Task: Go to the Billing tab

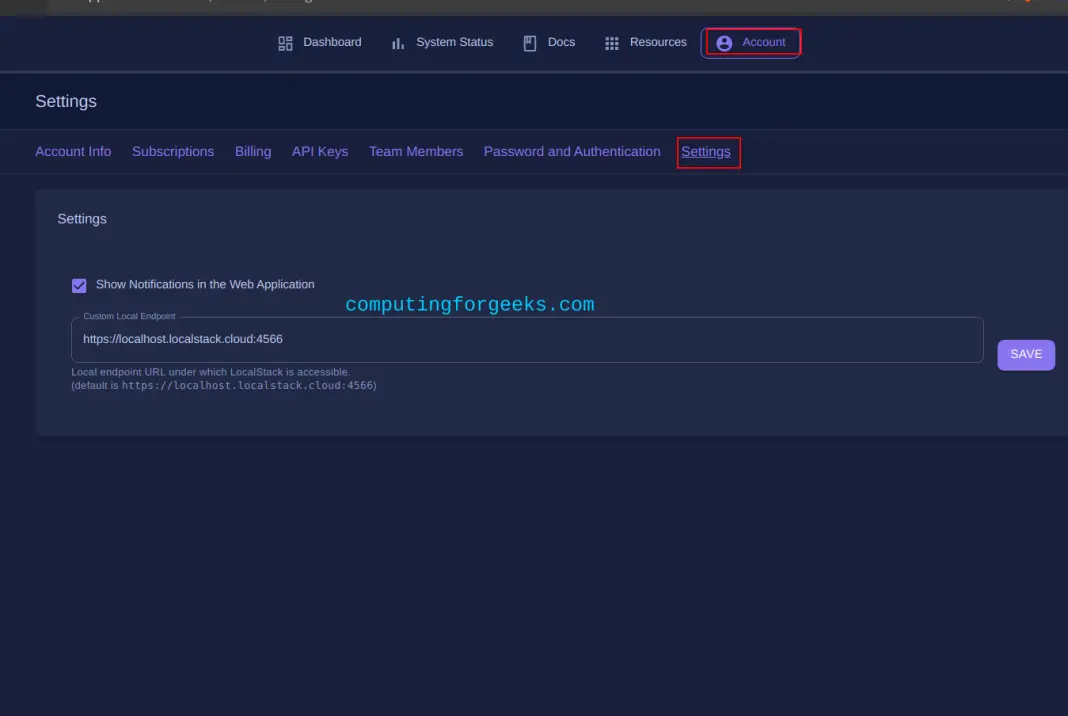Action: pyautogui.click(x=253, y=152)
